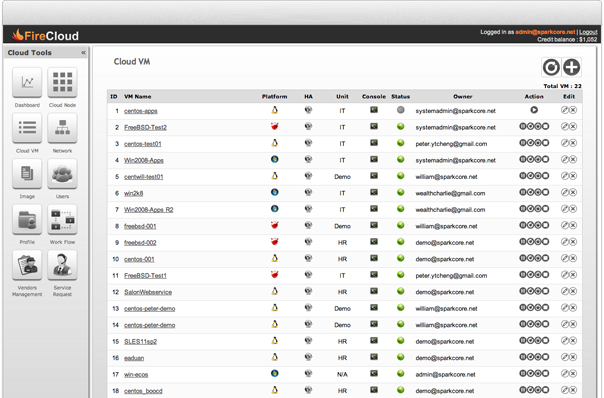
Task: Click HA icon for FreeBSD-Test1
Action: (308, 275)
